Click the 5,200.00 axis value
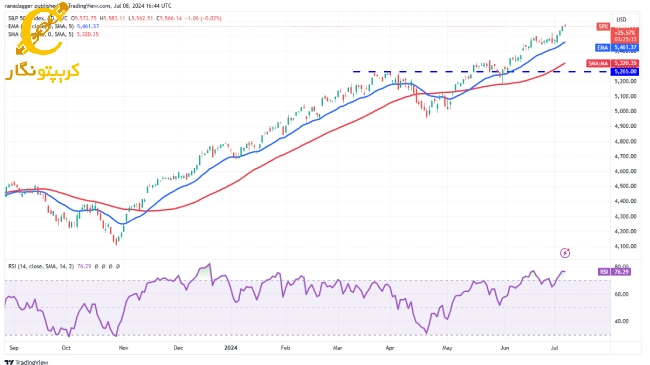Viewport: 650px width, 365px height. click(x=626, y=81)
